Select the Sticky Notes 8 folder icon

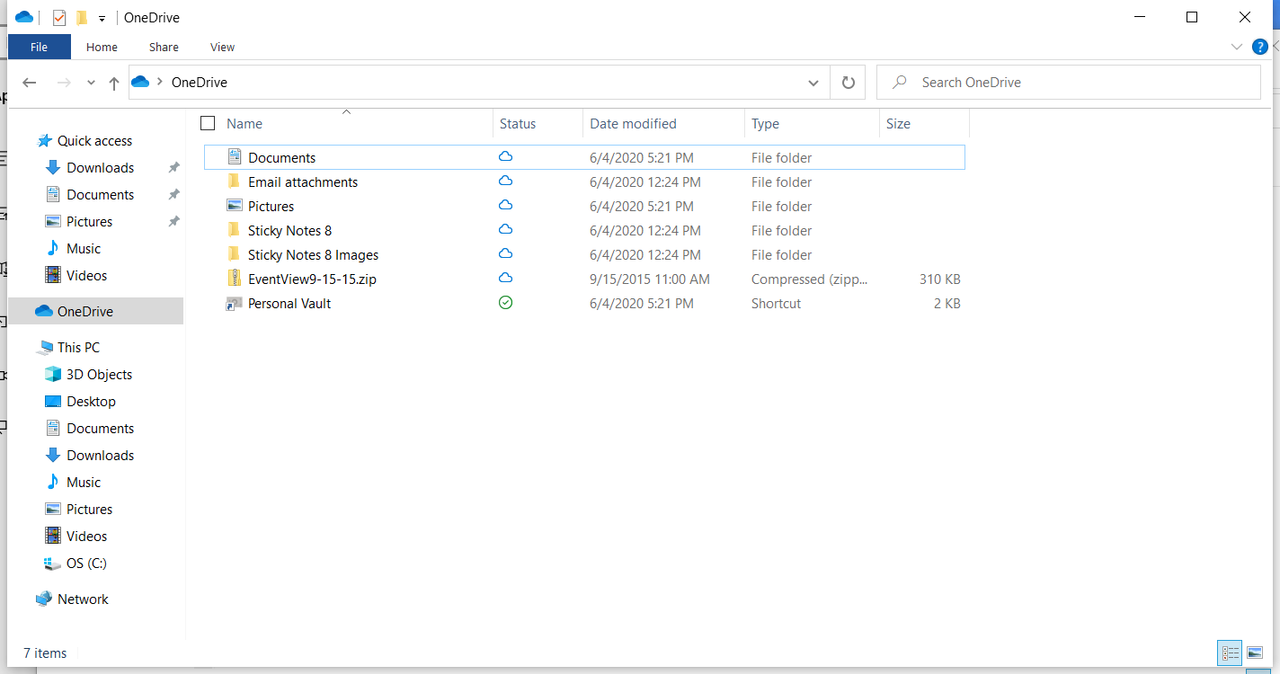[x=234, y=230]
